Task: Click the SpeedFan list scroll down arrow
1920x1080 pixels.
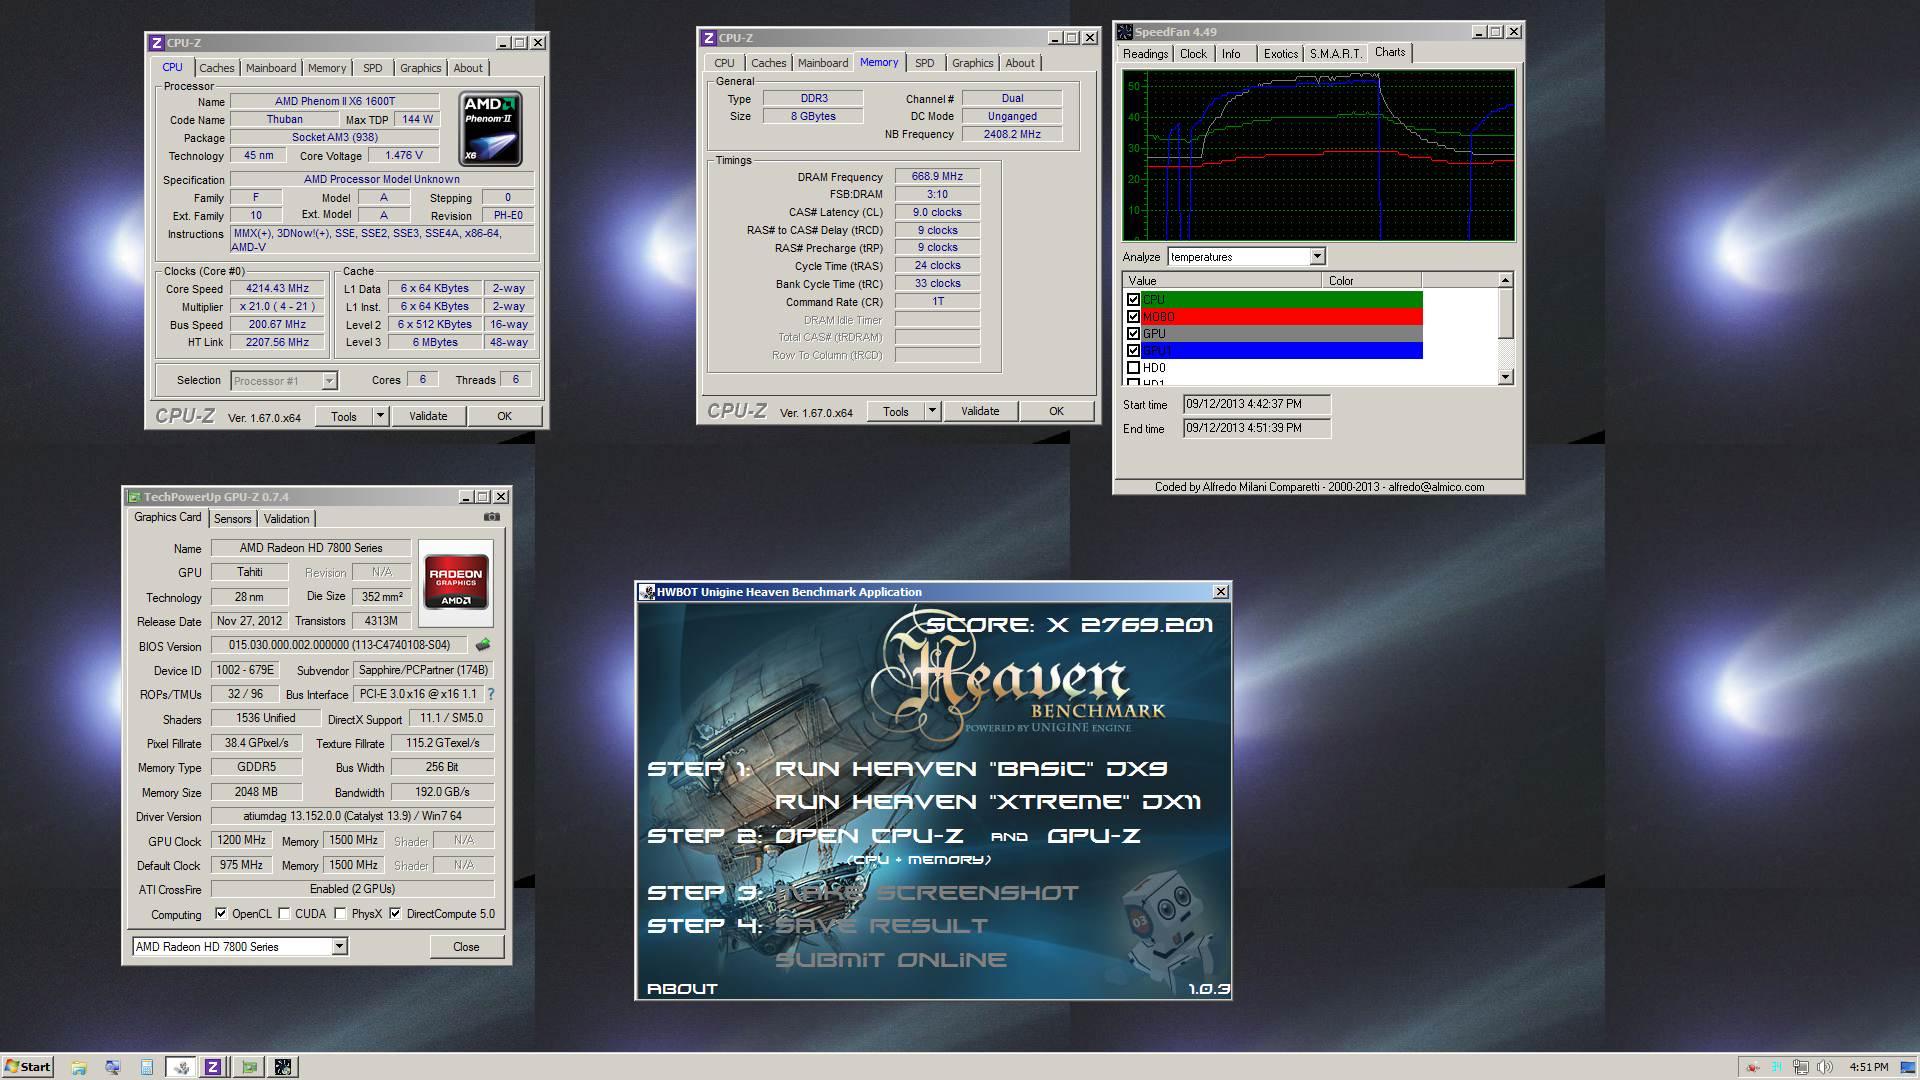Action: tap(1506, 377)
